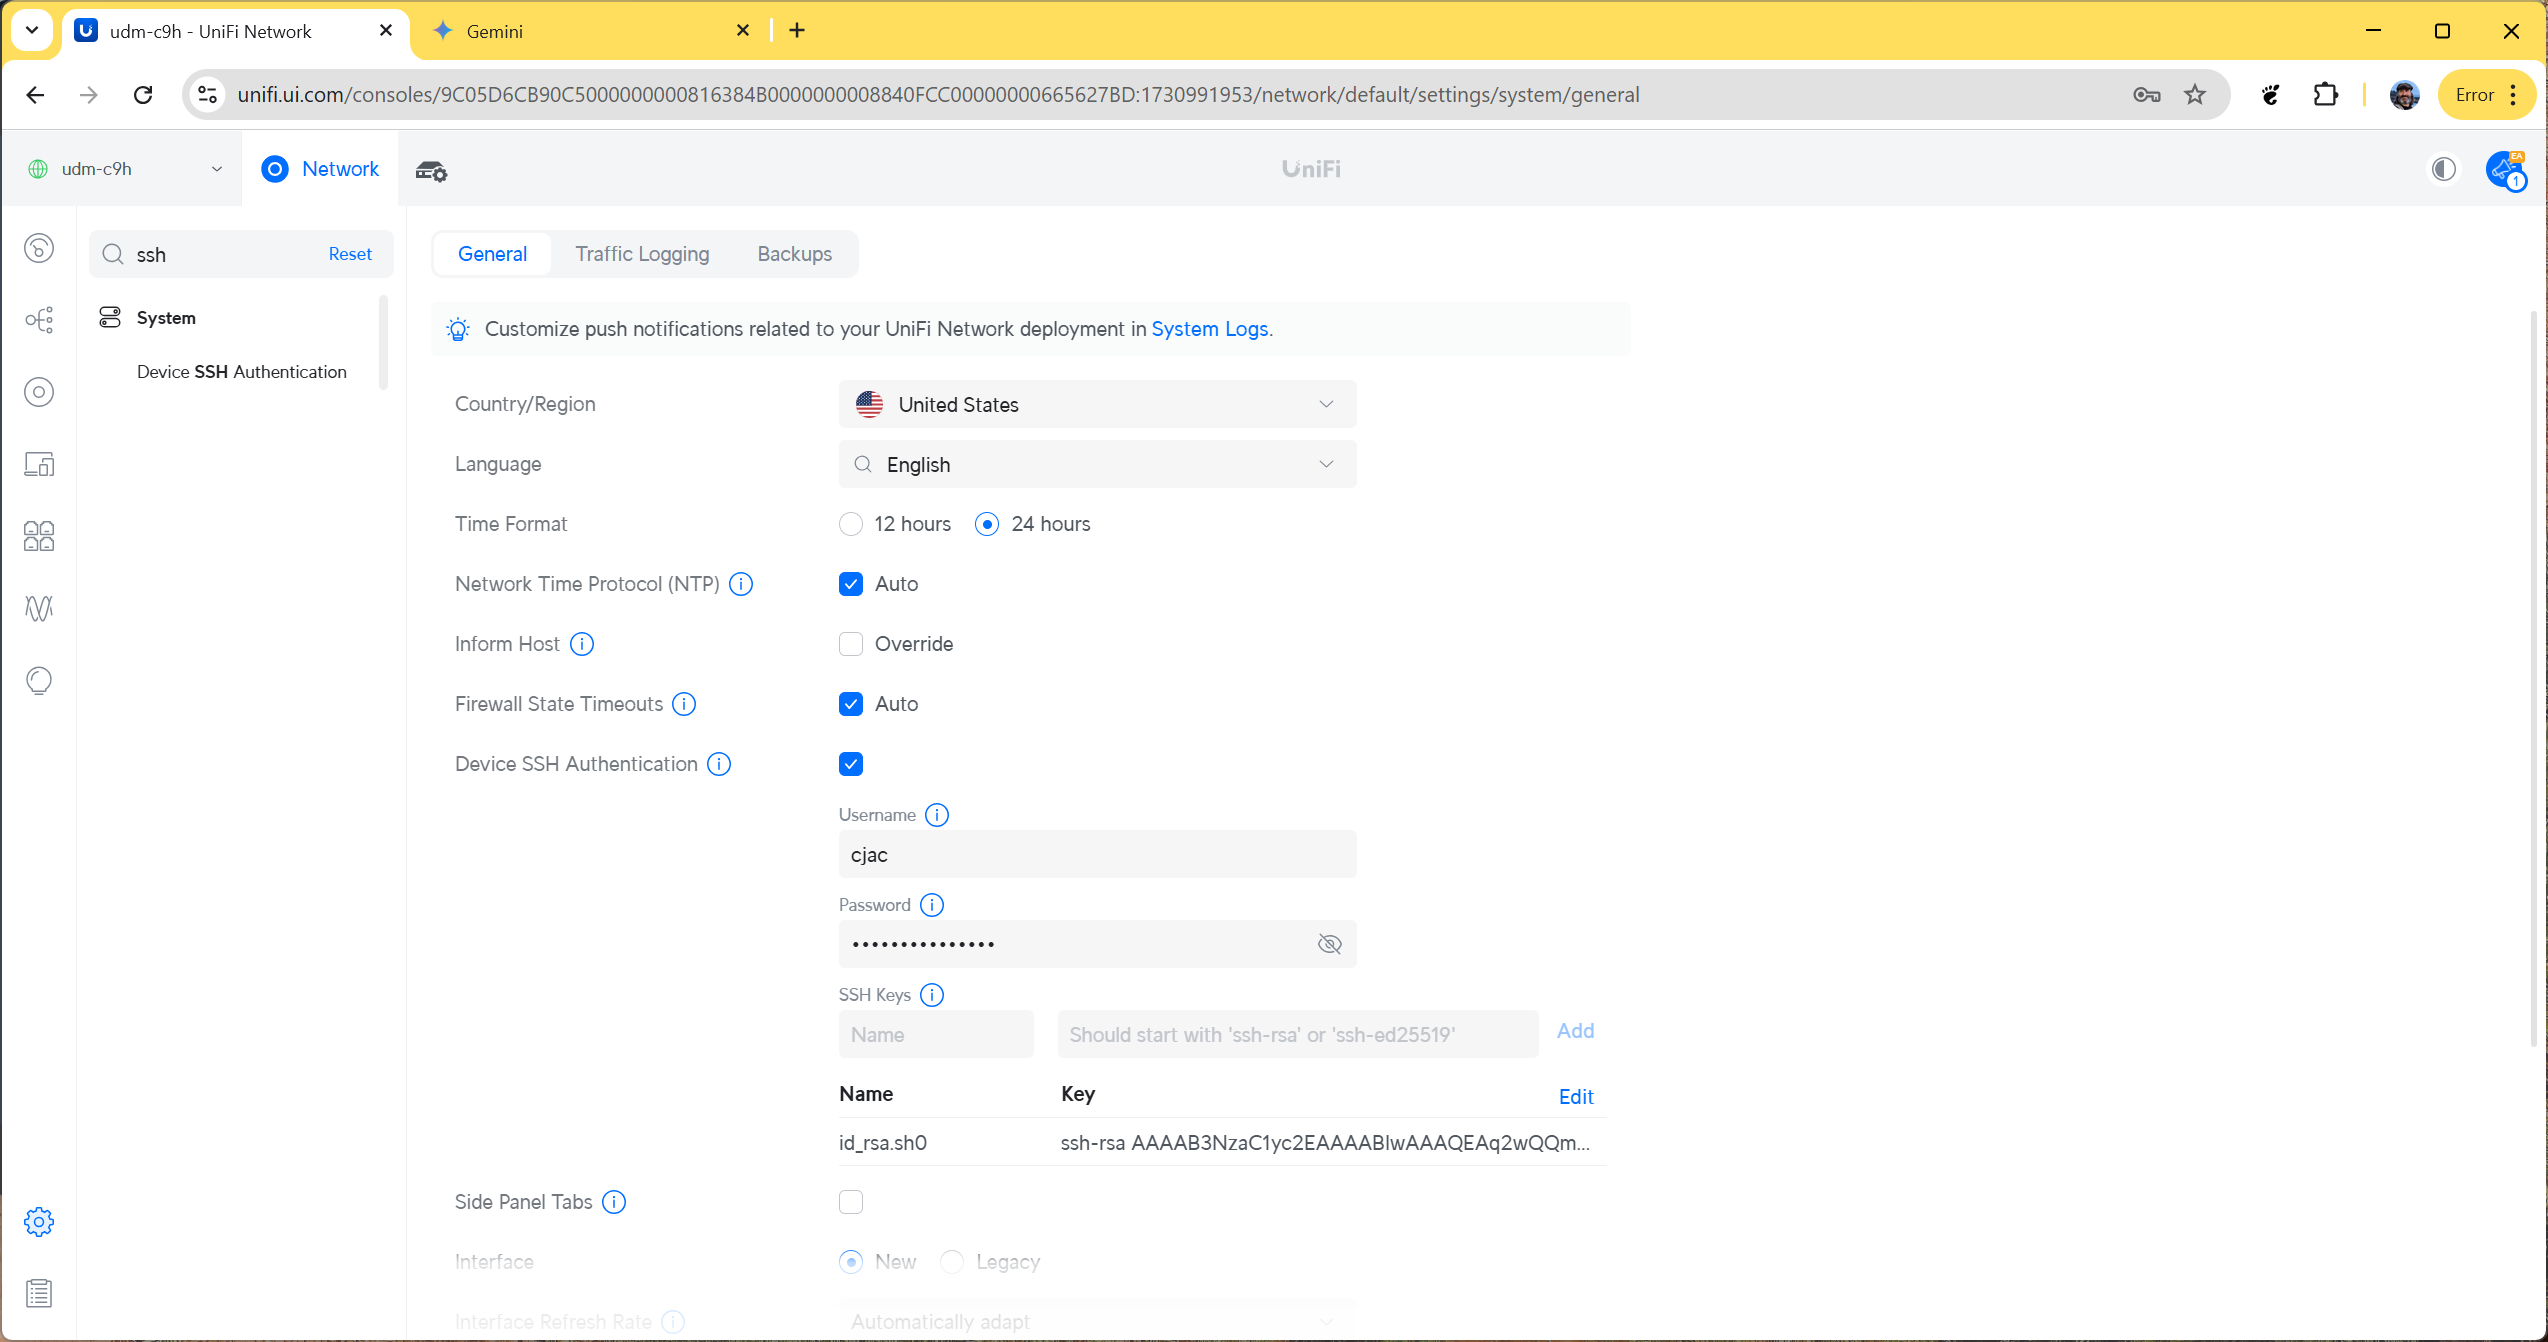Reveal password using the eye icon
This screenshot has height=1342, width=2548.
[1329, 944]
